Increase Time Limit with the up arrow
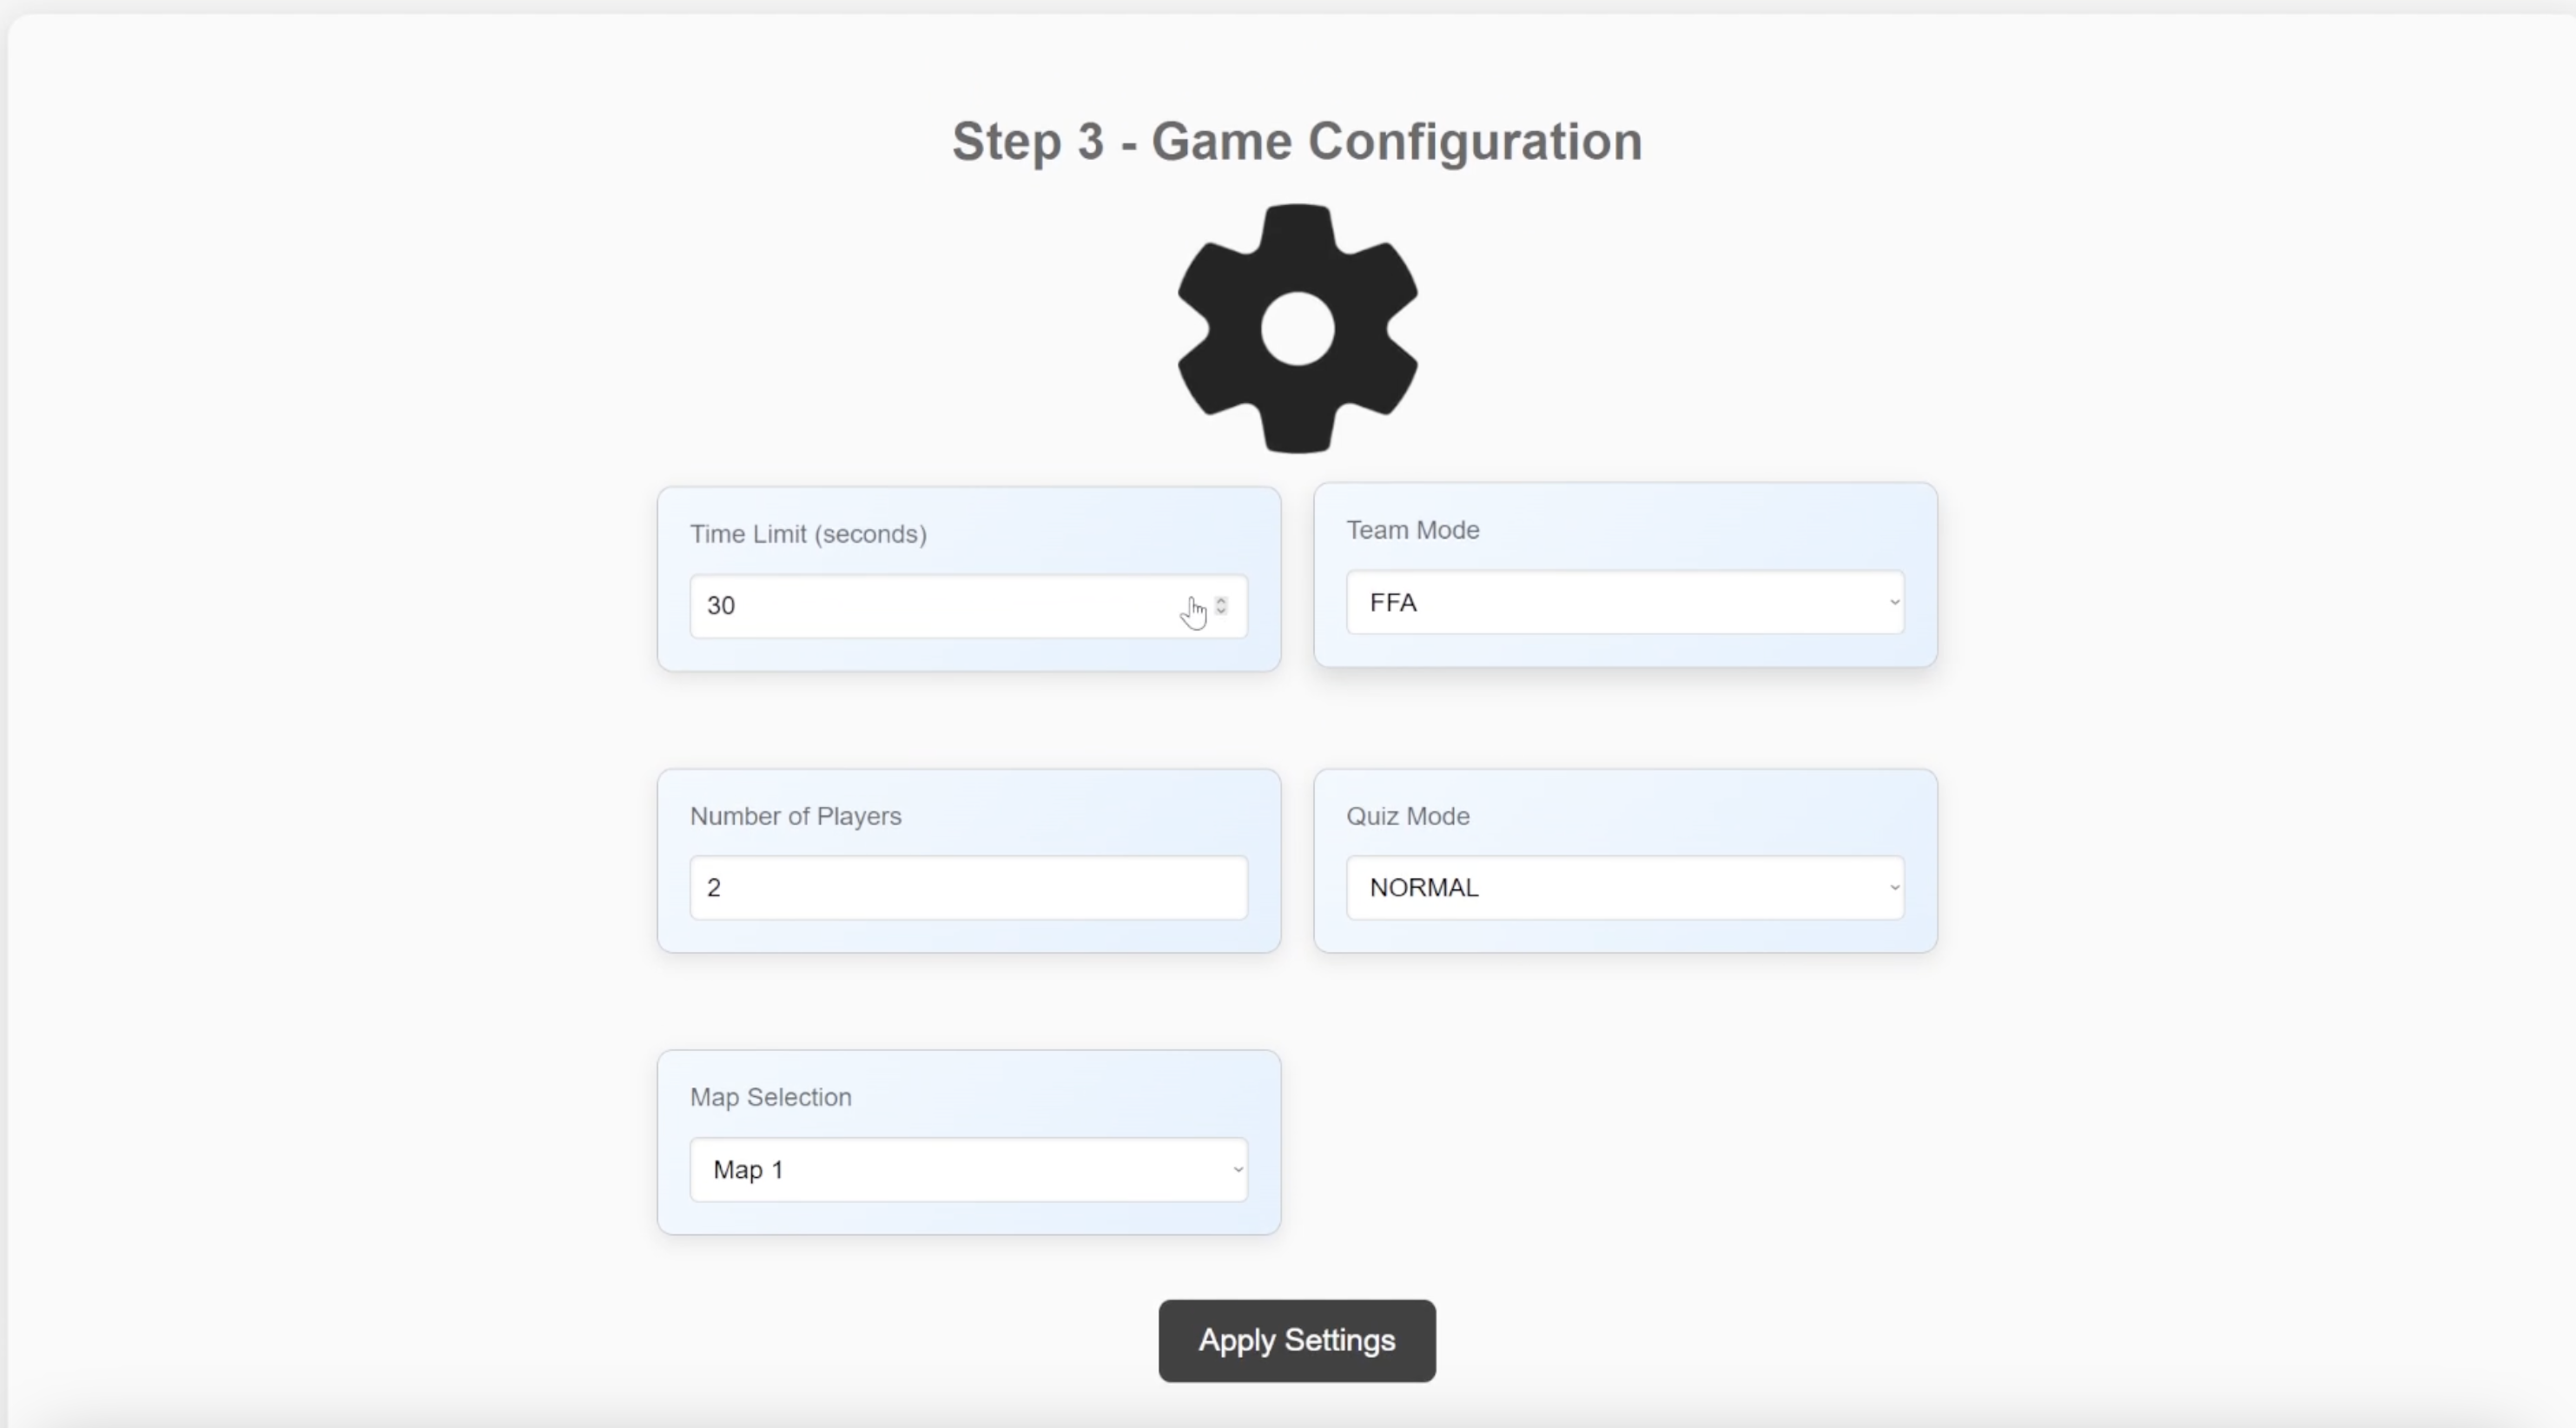The height and width of the screenshot is (1428, 2576). [x=1221, y=600]
